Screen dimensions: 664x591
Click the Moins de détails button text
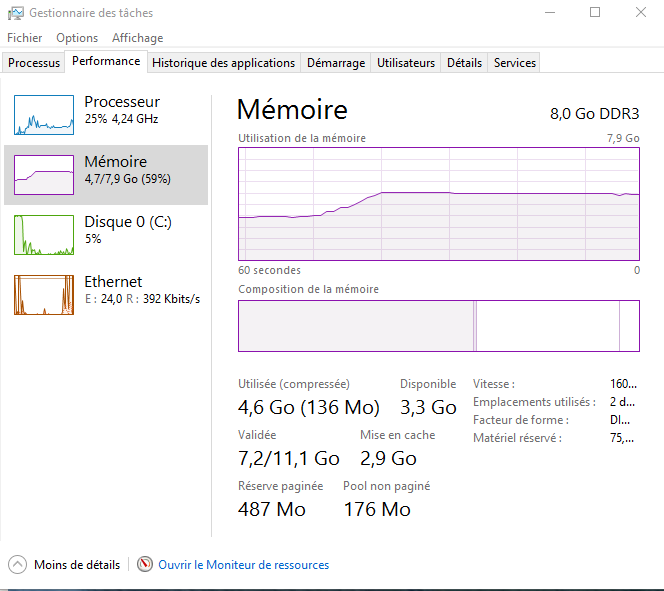[x=77, y=564]
